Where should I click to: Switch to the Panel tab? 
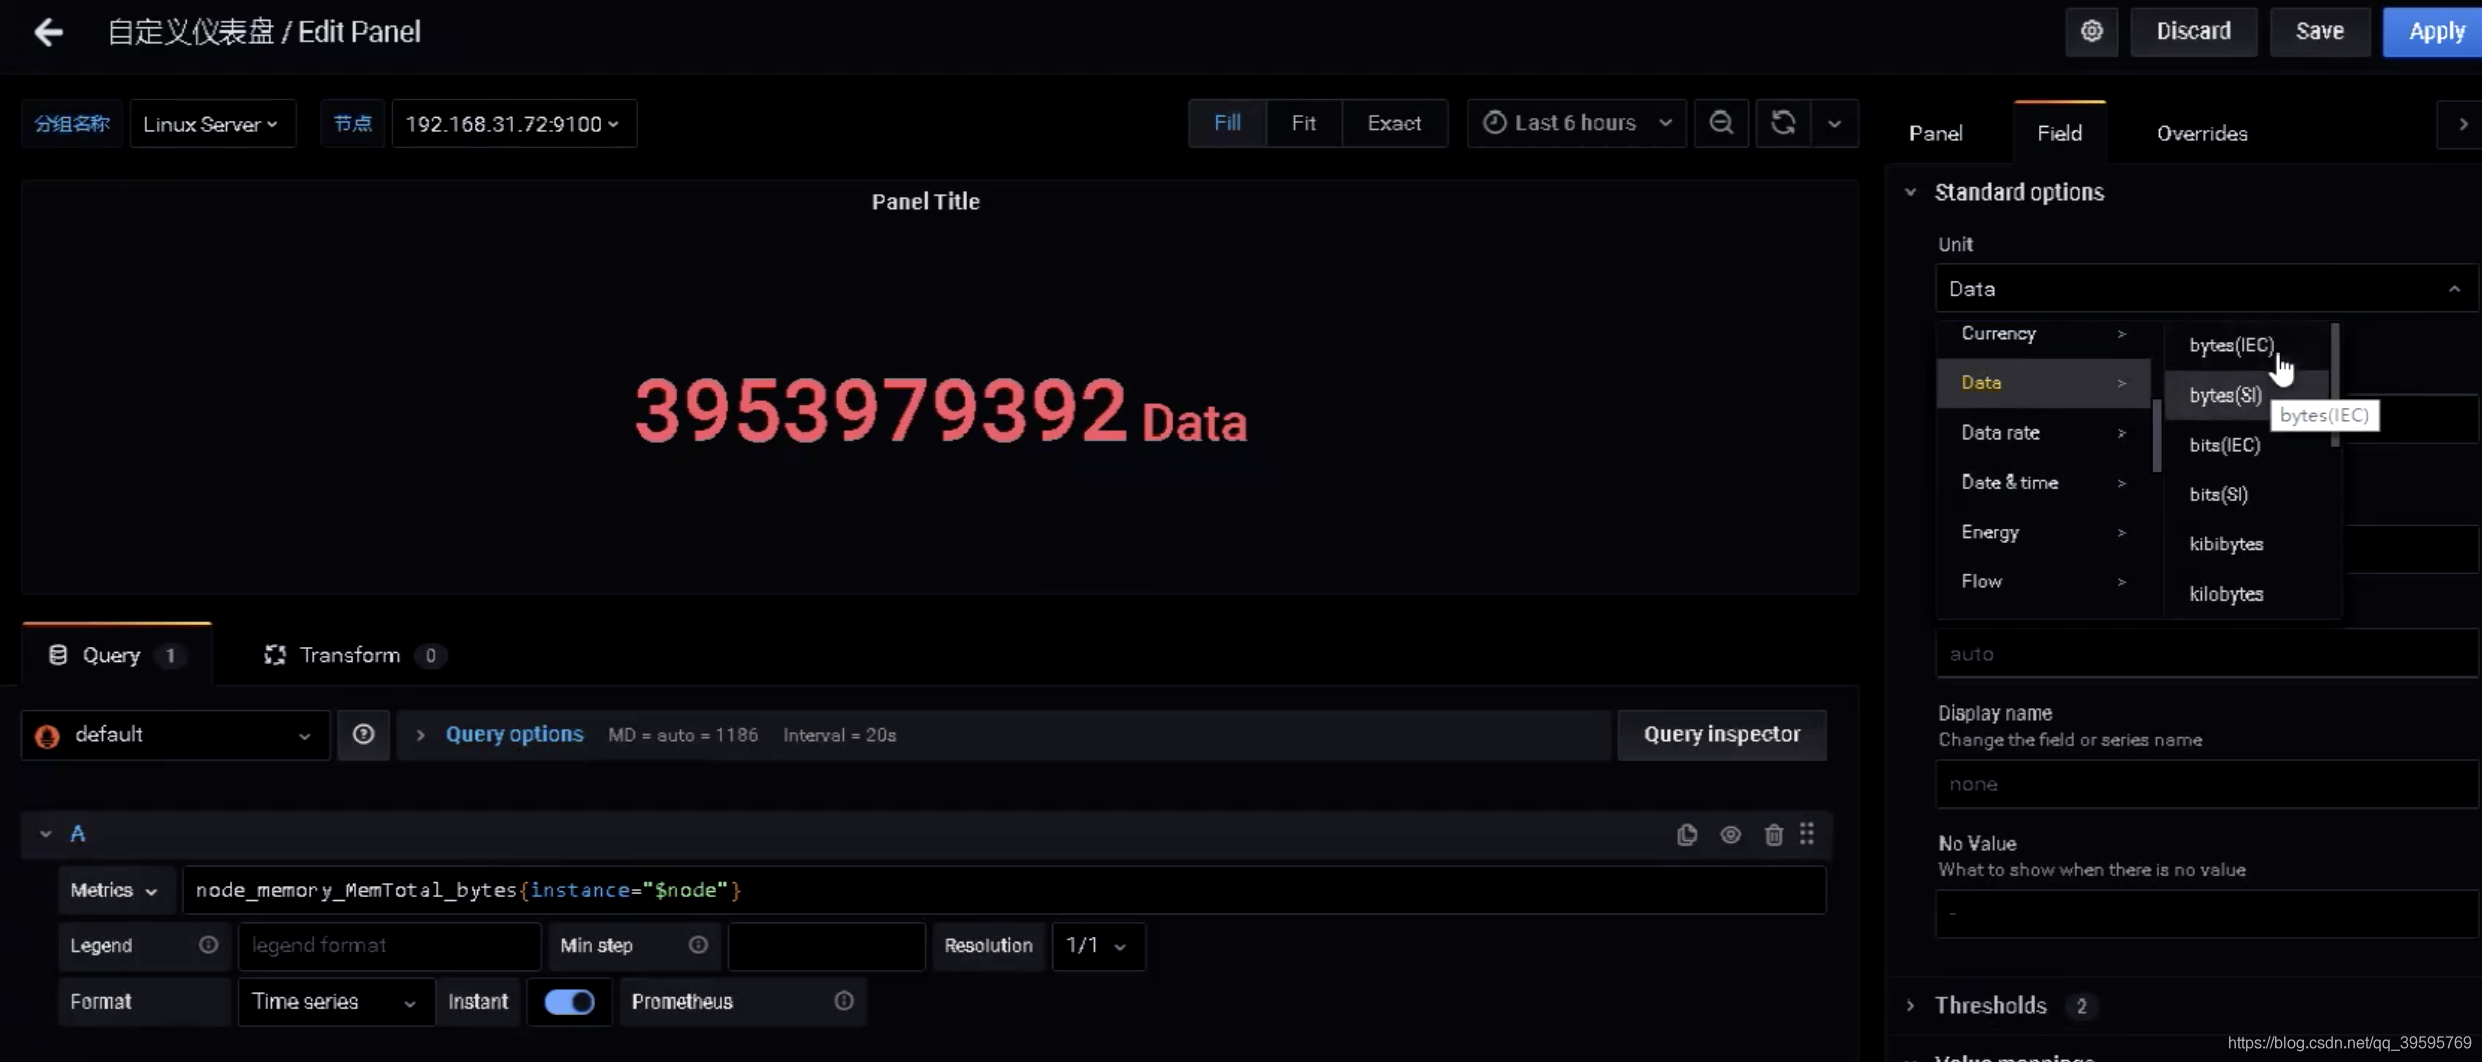click(1935, 133)
